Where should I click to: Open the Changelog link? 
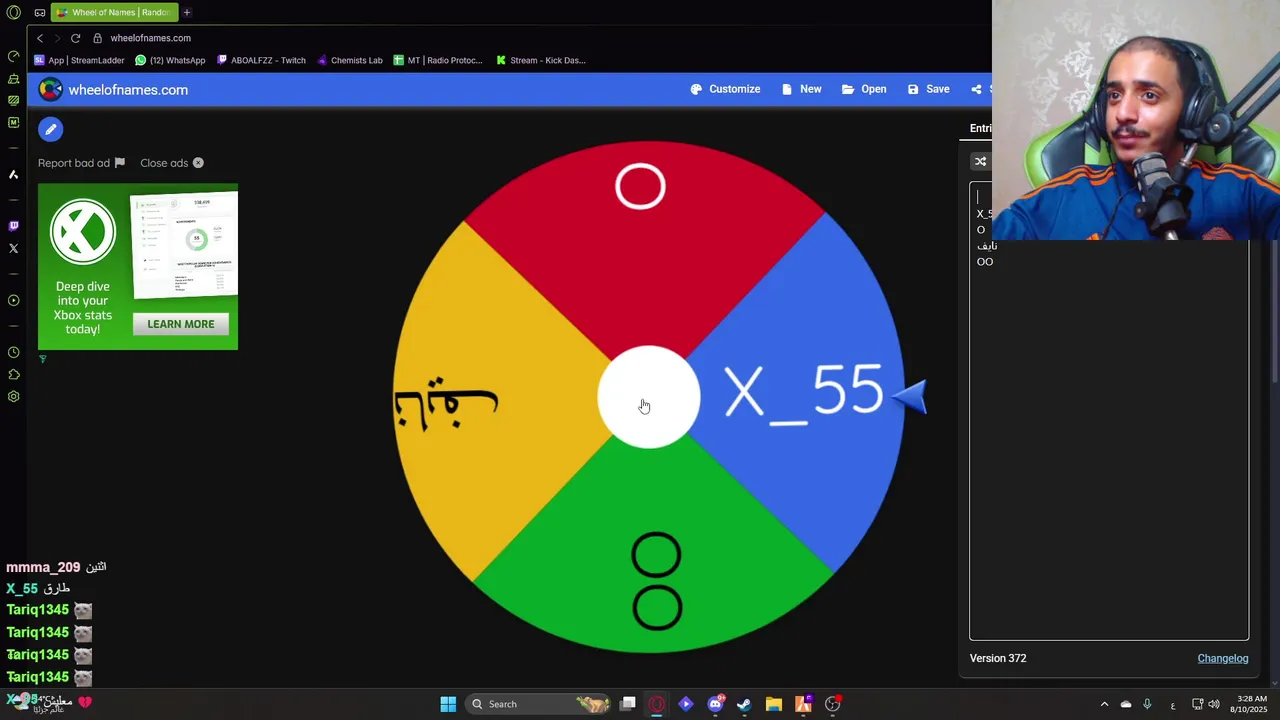tap(1223, 658)
